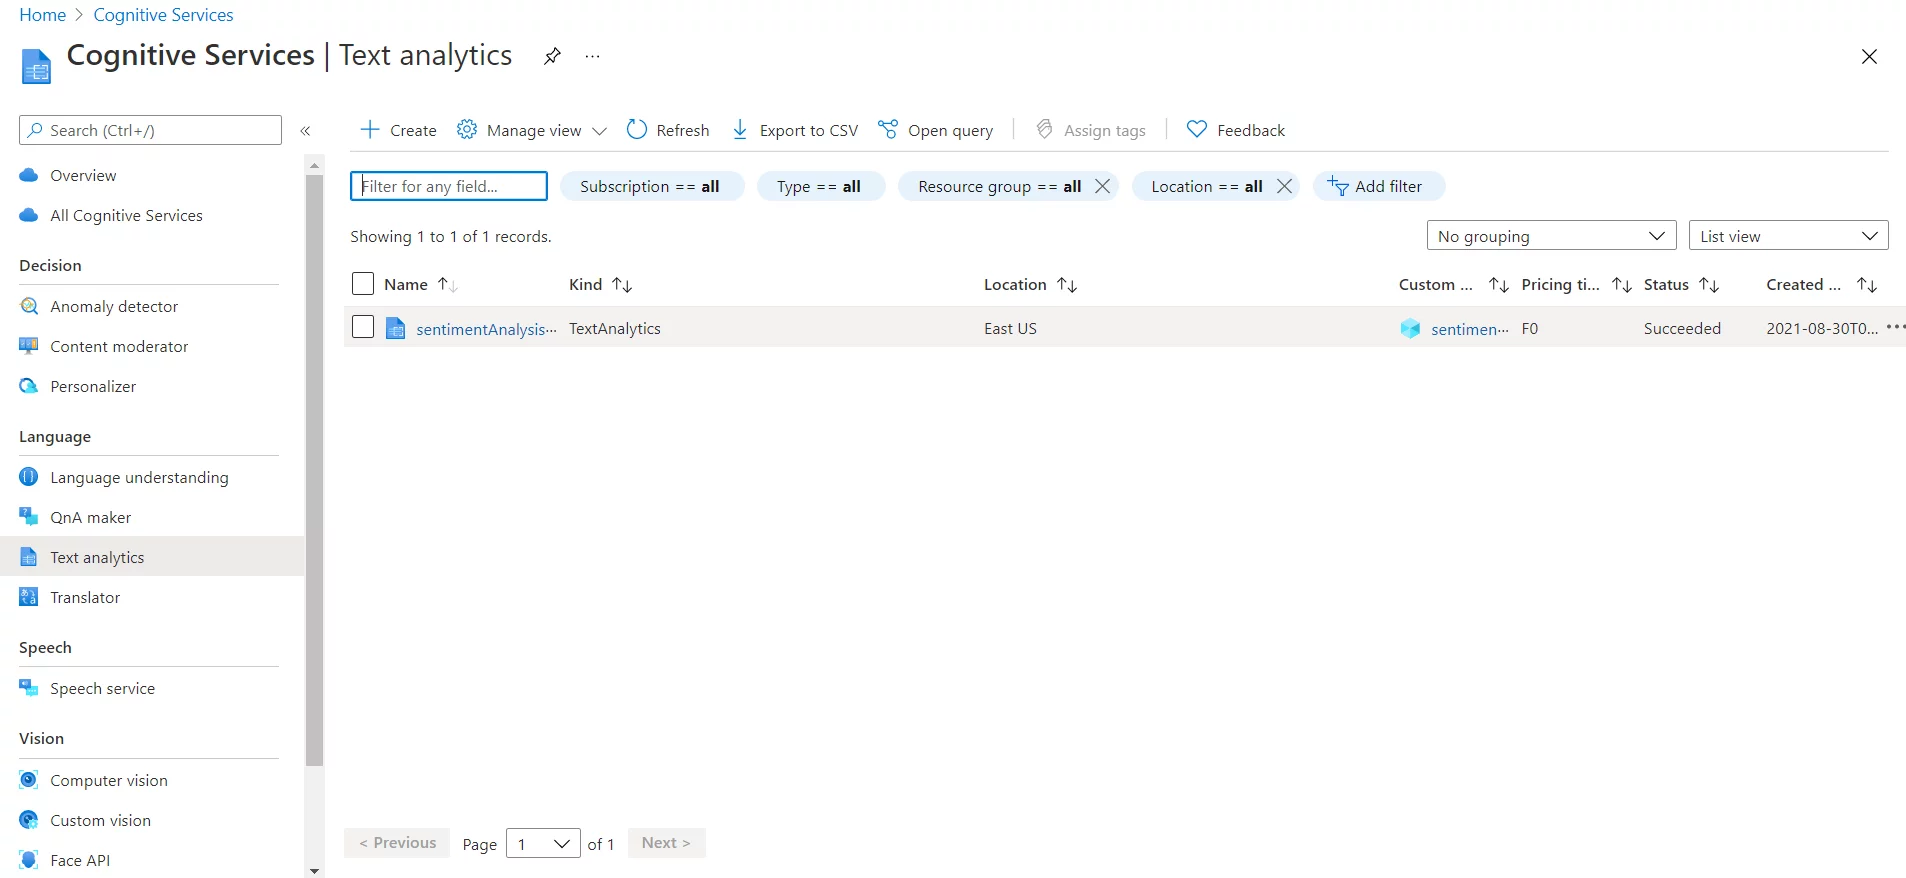Click the sidebar scroll up arrow

[x=315, y=165]
